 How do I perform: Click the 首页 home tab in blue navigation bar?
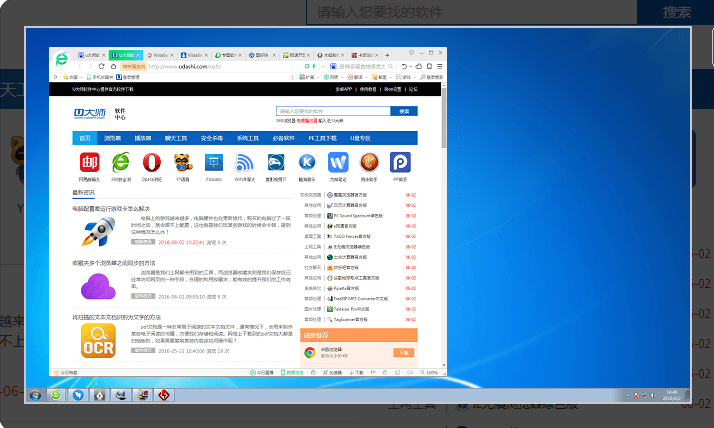coord(85,138)
